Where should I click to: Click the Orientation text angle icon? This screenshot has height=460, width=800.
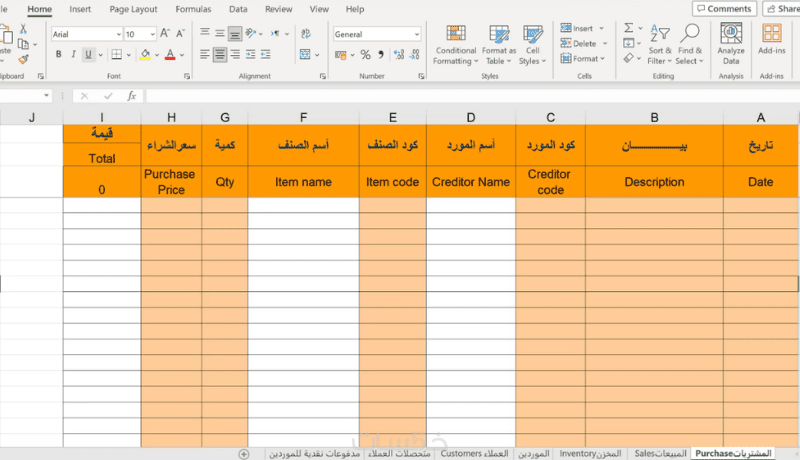251,34
